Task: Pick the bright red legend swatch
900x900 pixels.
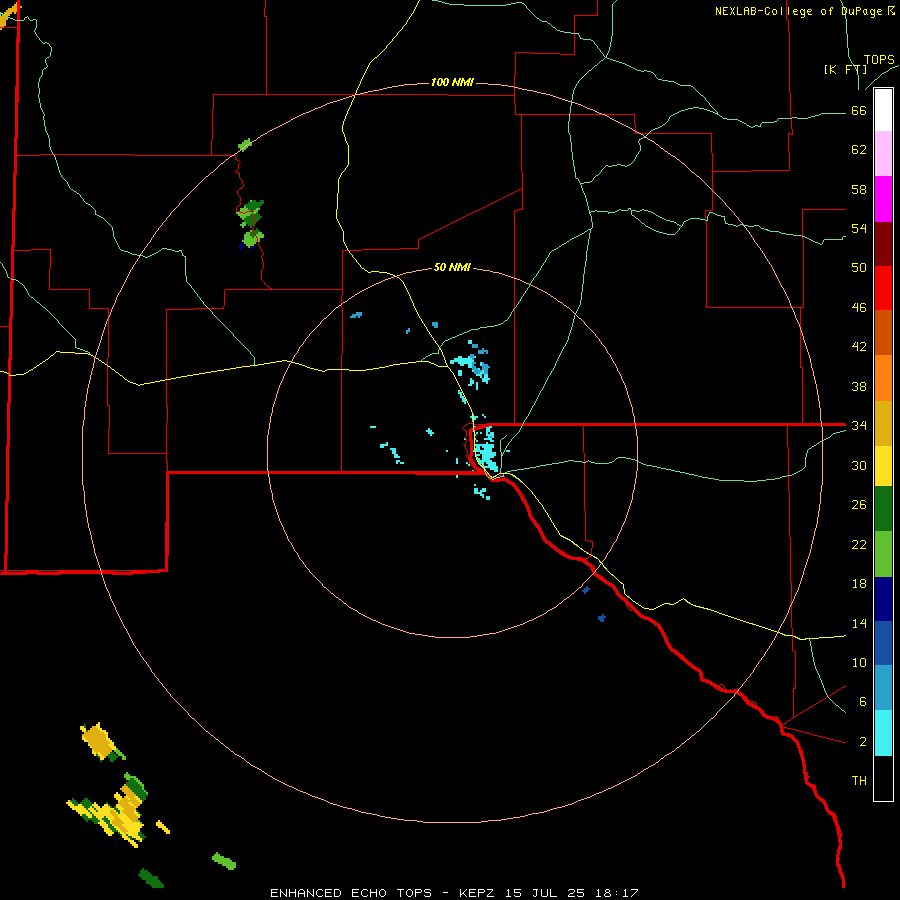Action: click(883, 288)
